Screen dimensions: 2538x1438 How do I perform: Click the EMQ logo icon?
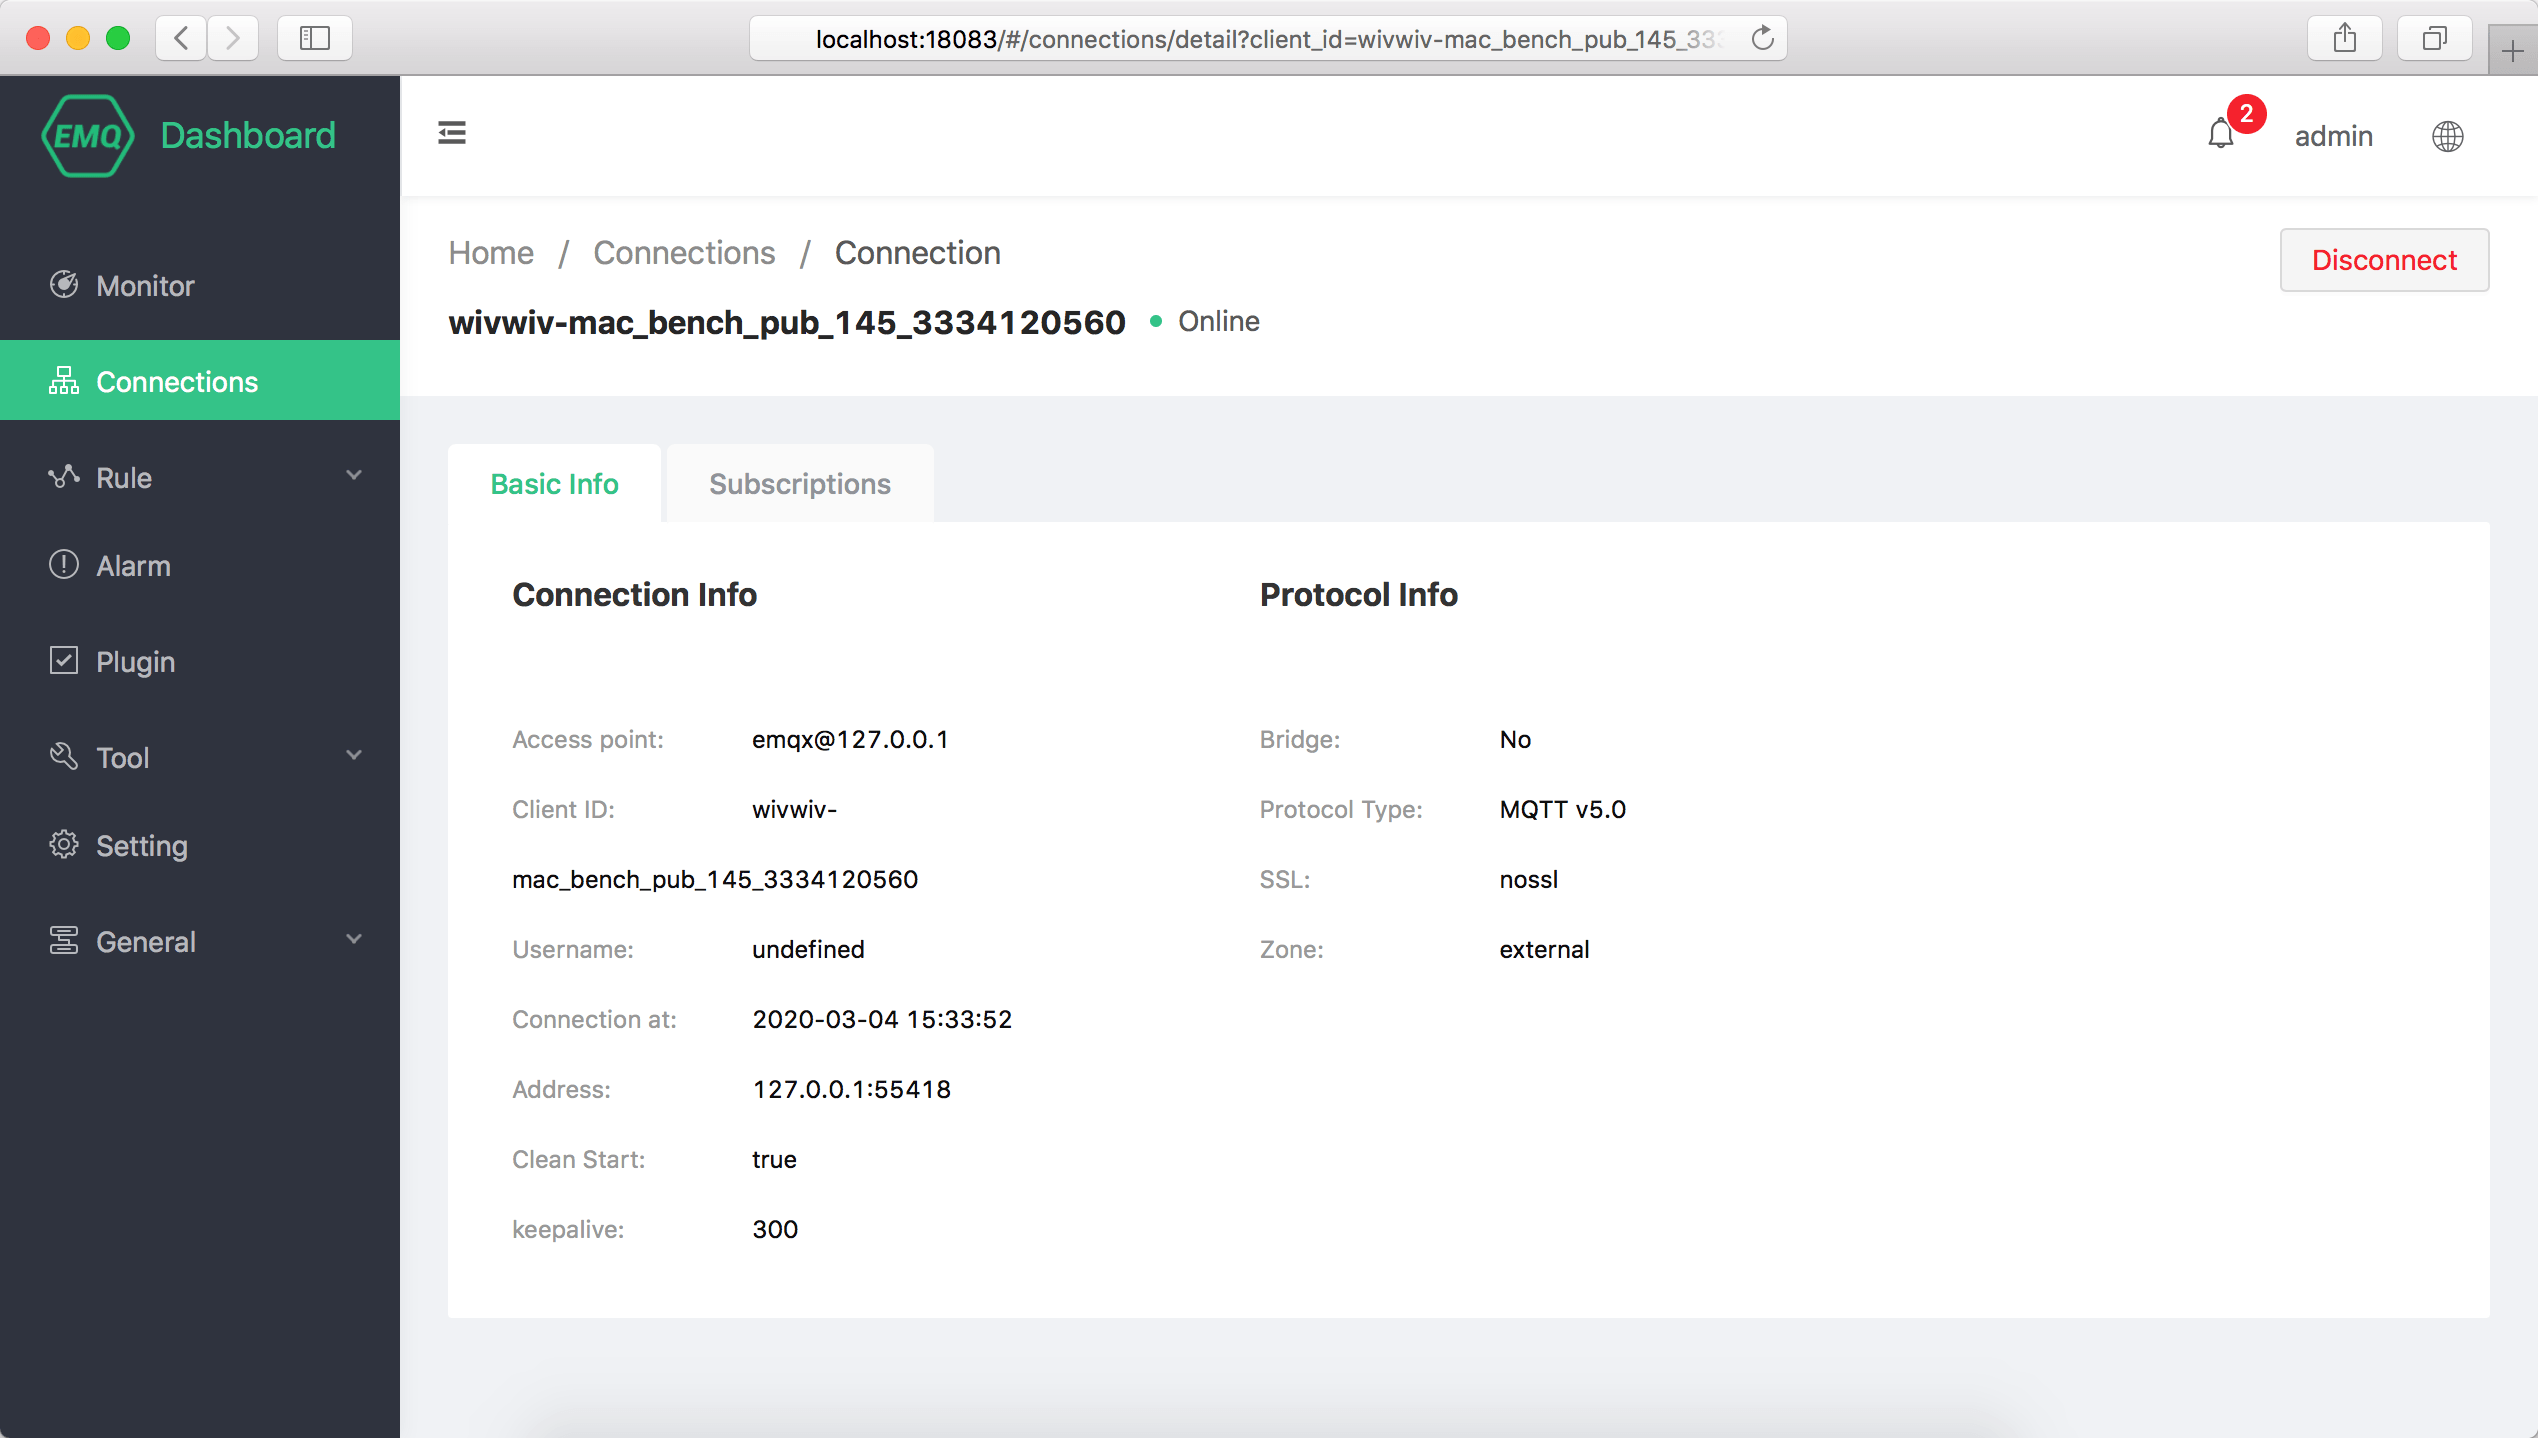(x=88, y=136)
